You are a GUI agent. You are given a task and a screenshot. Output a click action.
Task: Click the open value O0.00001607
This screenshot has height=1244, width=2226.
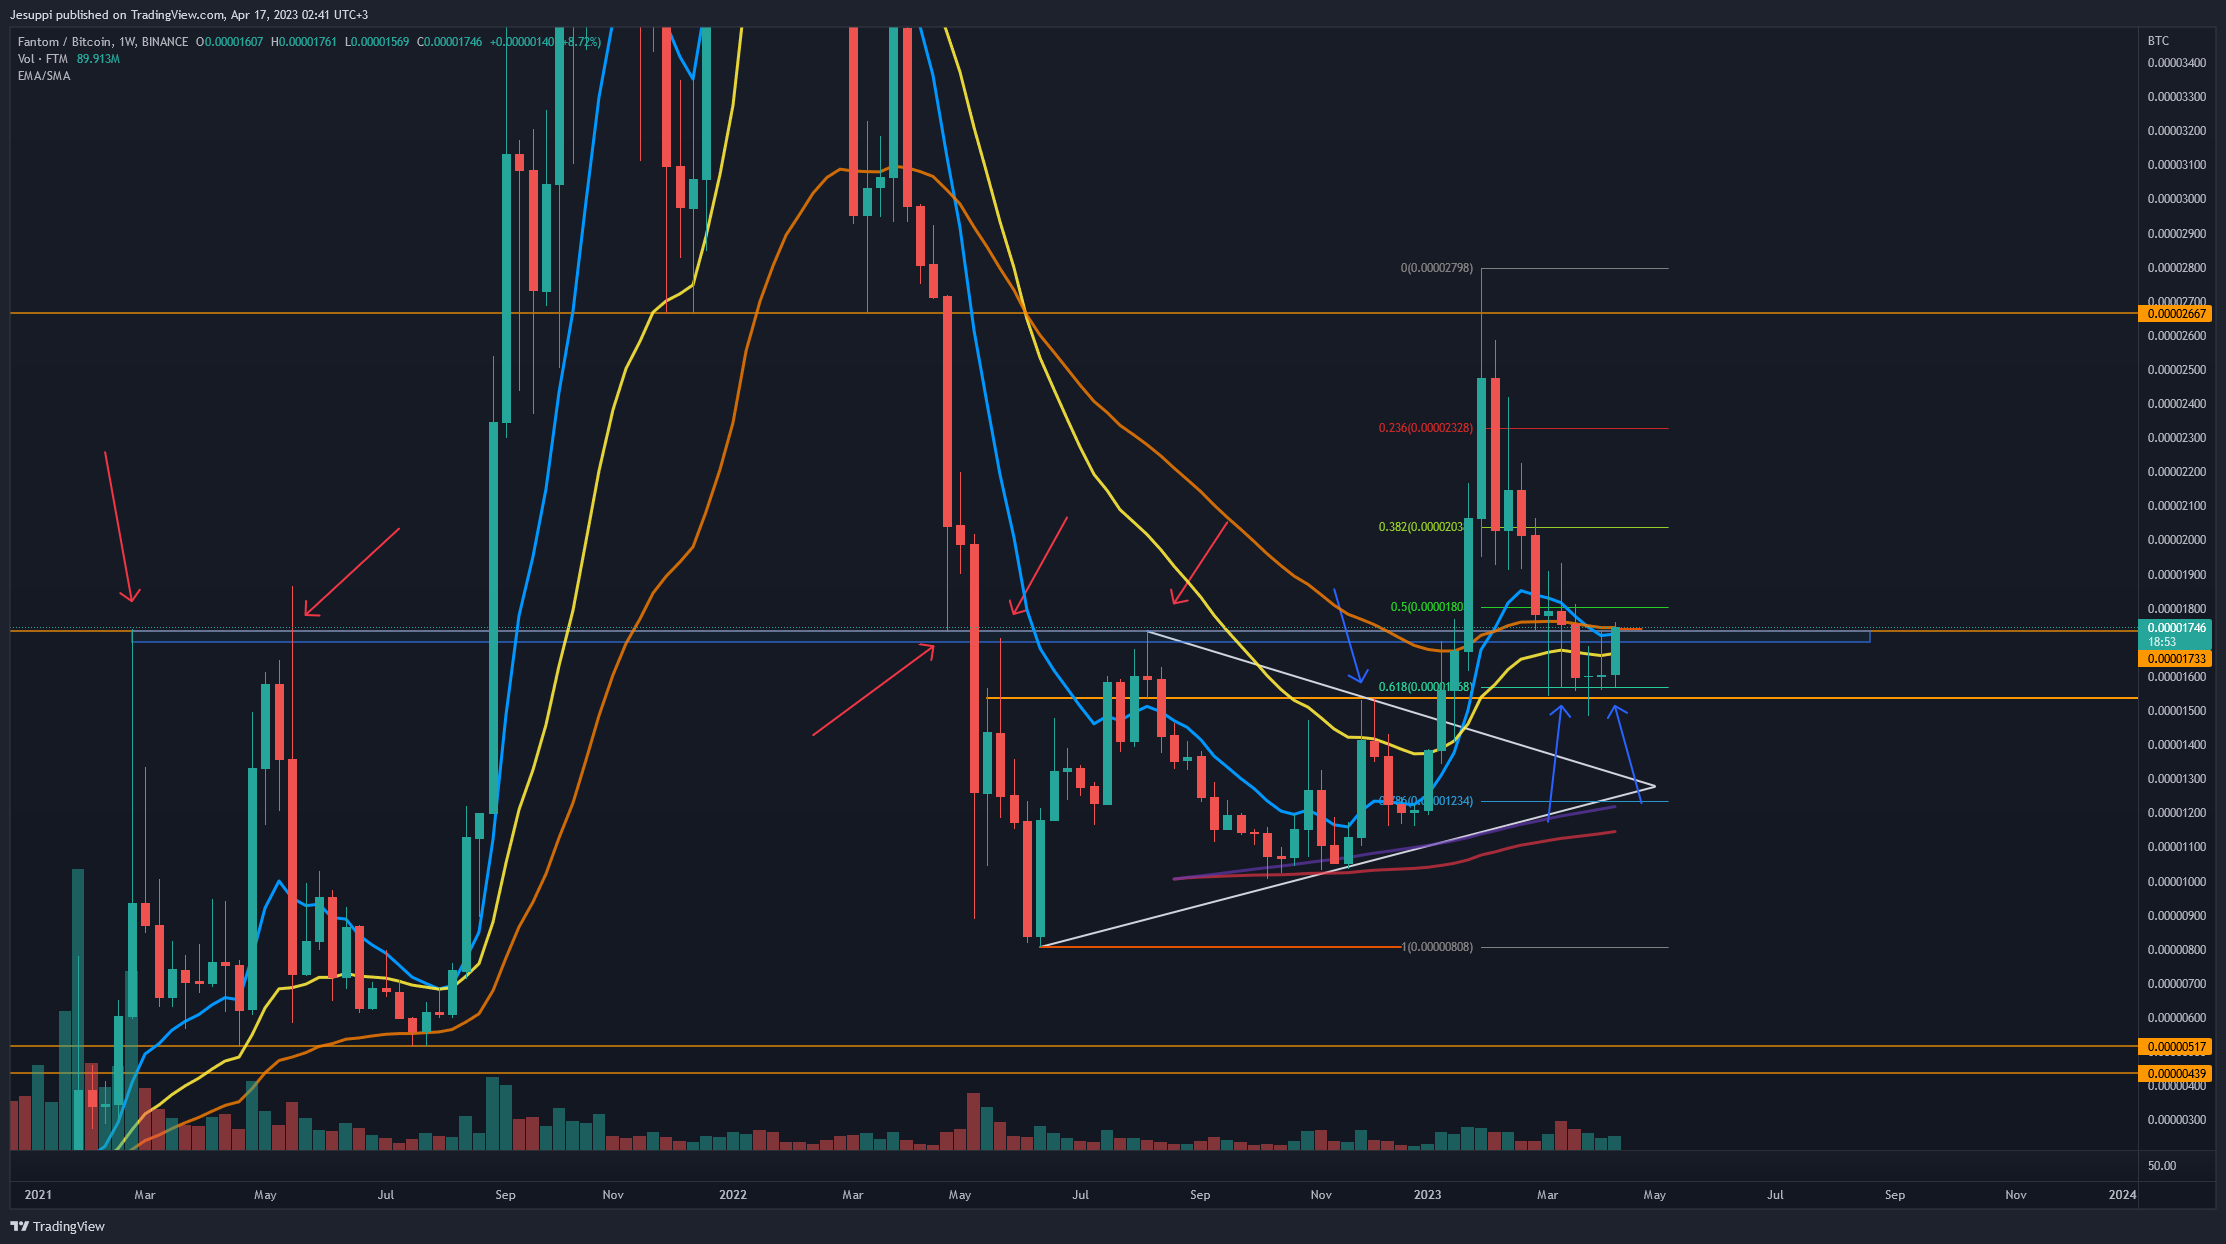pos(229,42)
